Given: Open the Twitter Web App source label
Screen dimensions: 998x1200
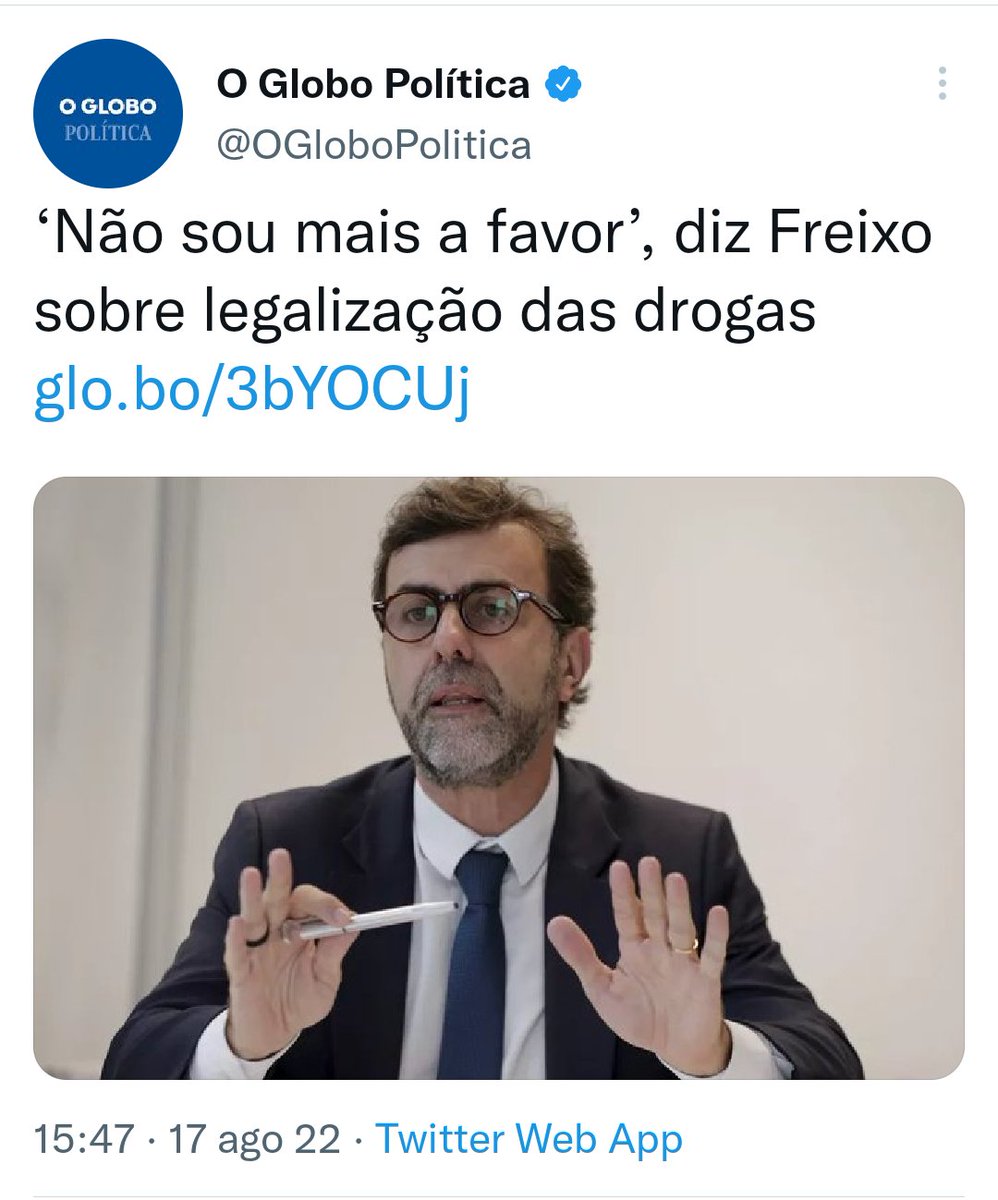Looking at the screenshot, I should point(528,1140).
